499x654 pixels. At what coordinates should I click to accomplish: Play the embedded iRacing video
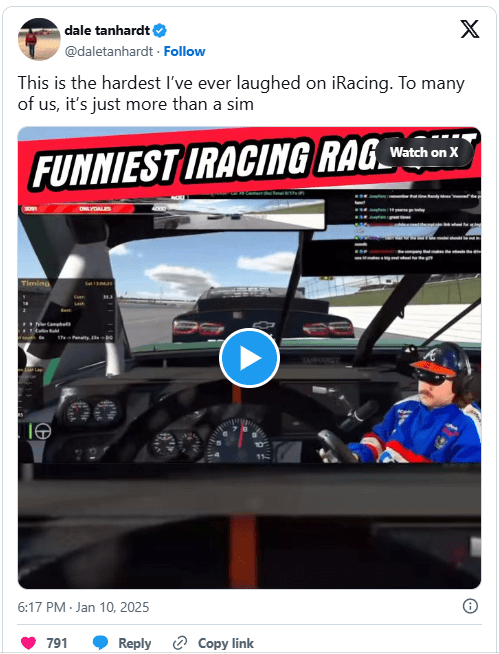pyautogui.click(x=249, y=358)
